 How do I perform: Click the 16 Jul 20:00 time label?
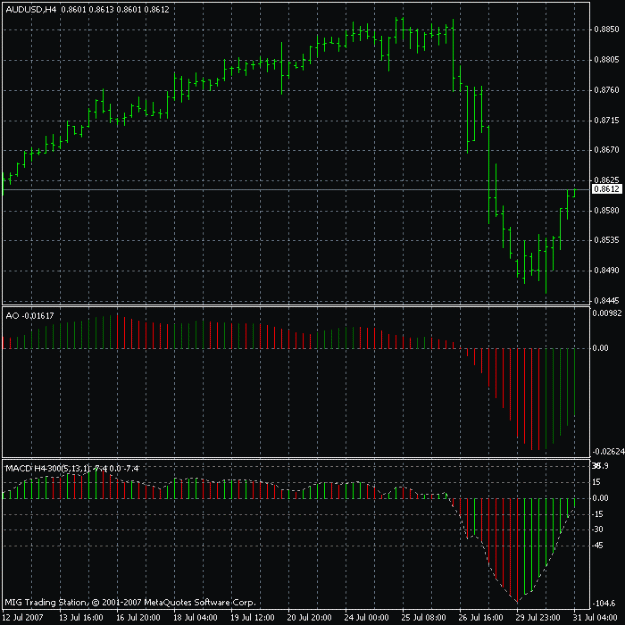[138, 618]
